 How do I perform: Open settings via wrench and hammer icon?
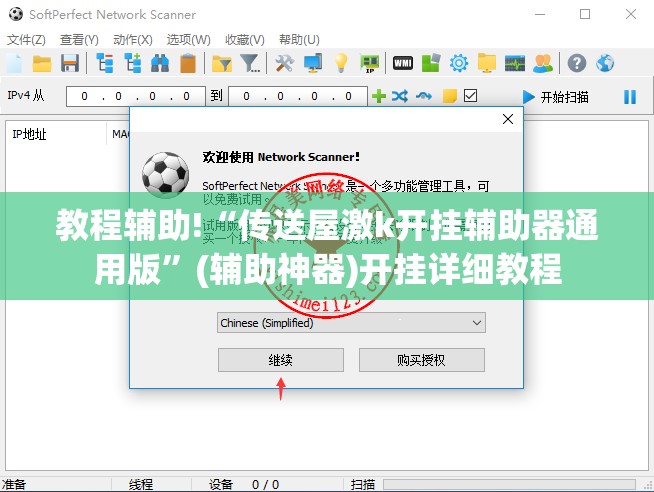(x=284, y=63)
